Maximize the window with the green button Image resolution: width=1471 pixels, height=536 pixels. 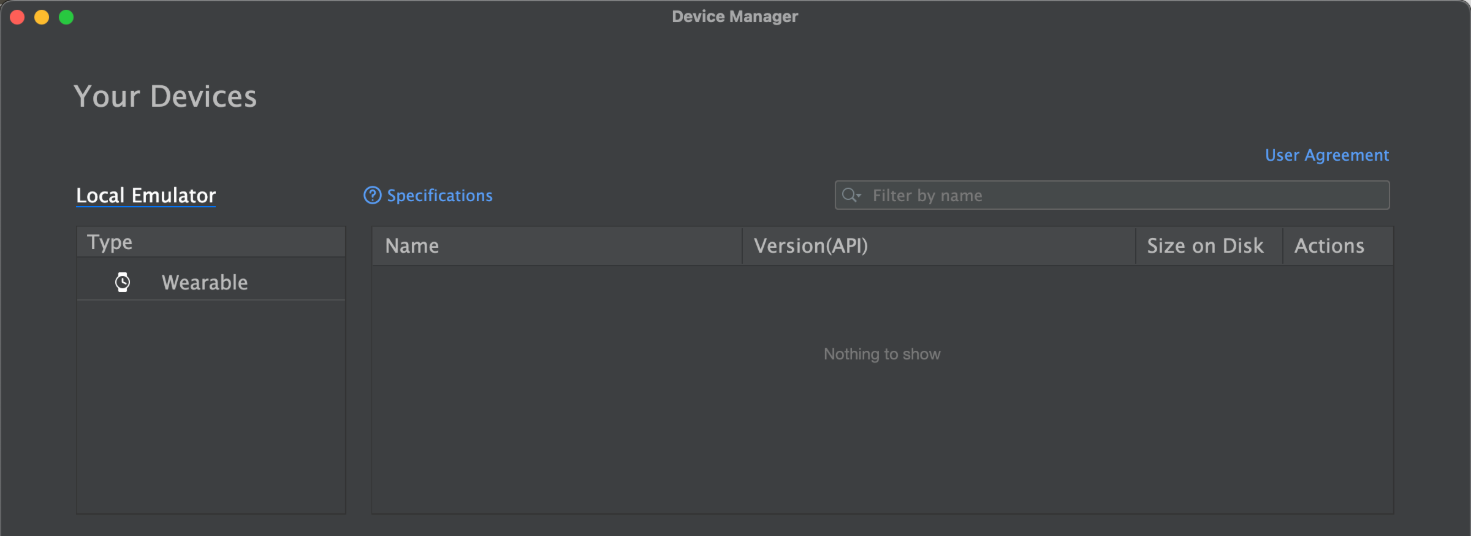[66, 17]
